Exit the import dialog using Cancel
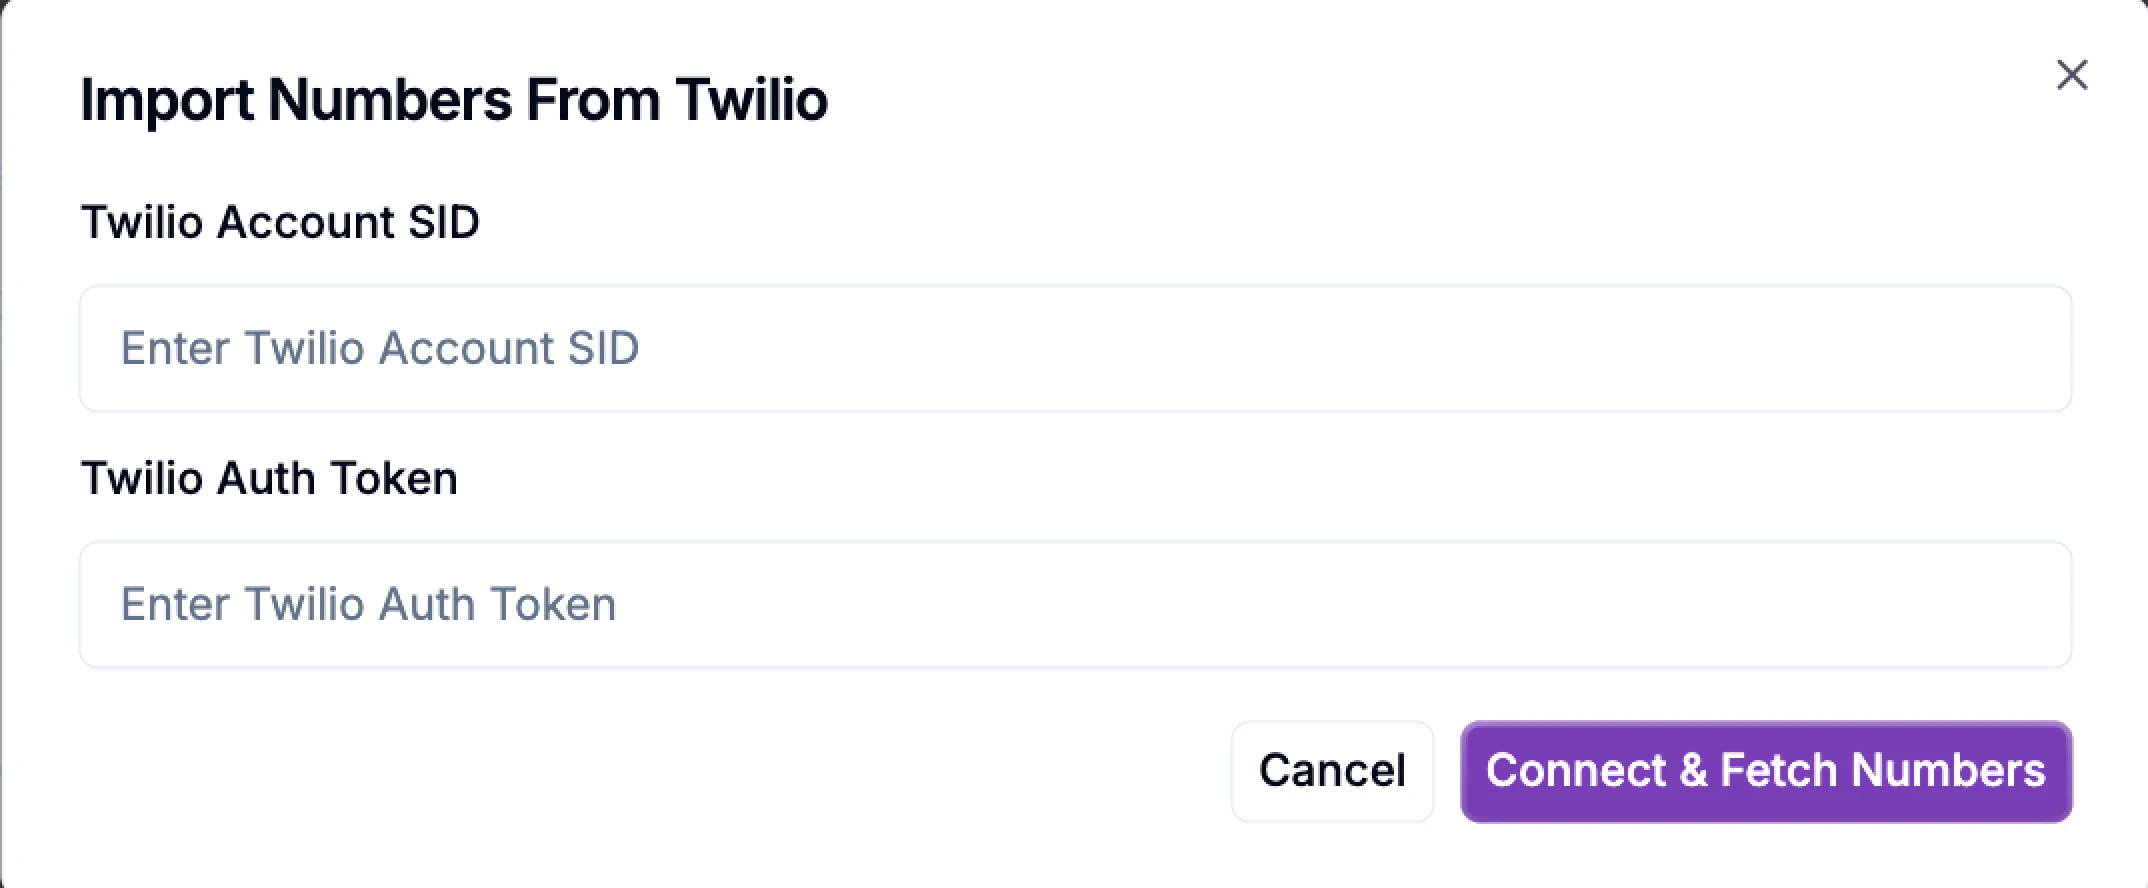The width and height of the screenshot is (2148, 888). [1332, 770]
